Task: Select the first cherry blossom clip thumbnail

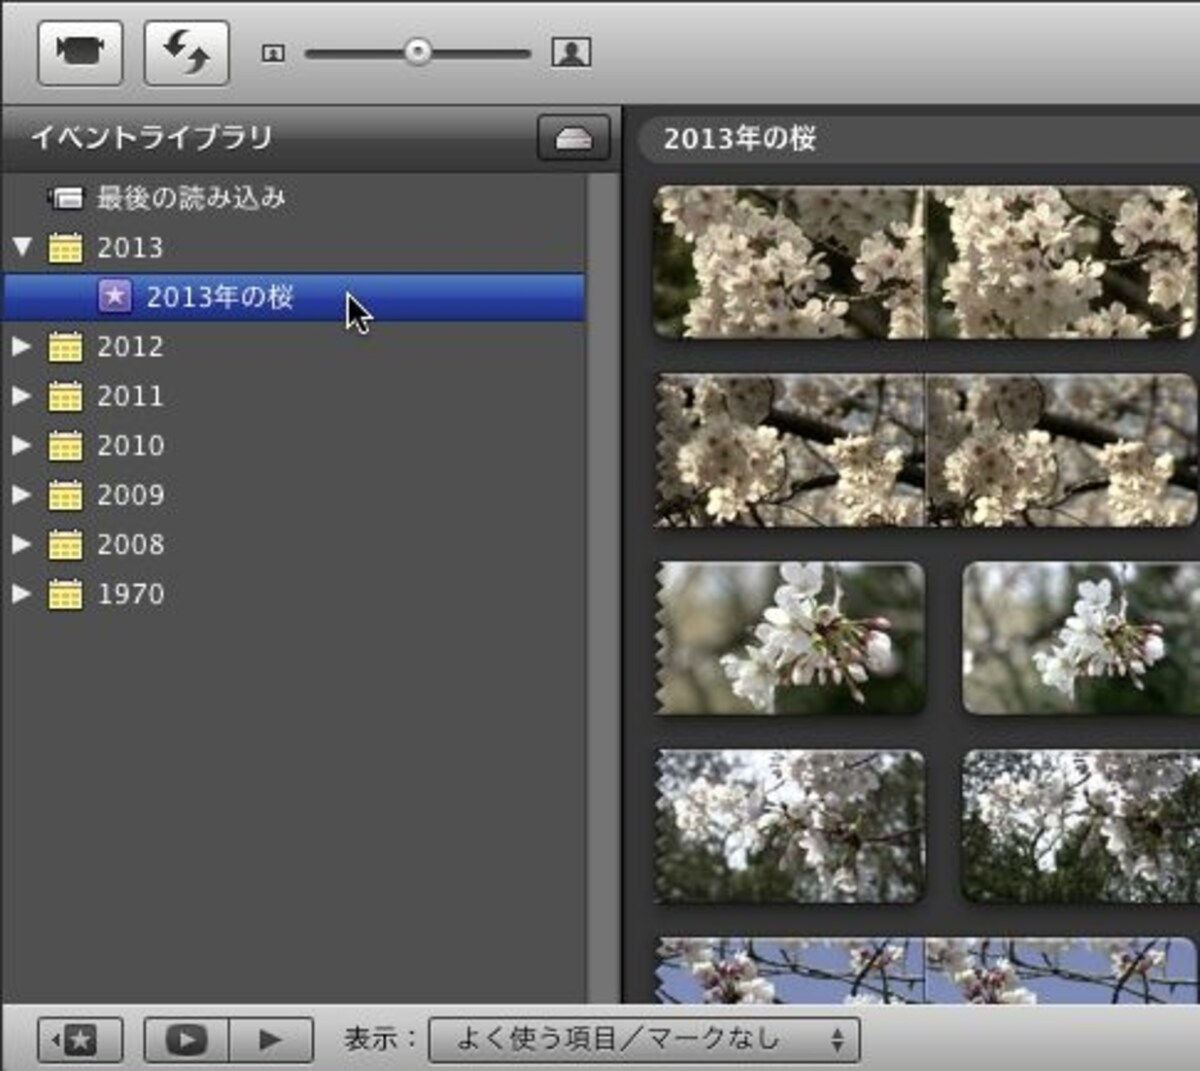Action: coord(789,262)
